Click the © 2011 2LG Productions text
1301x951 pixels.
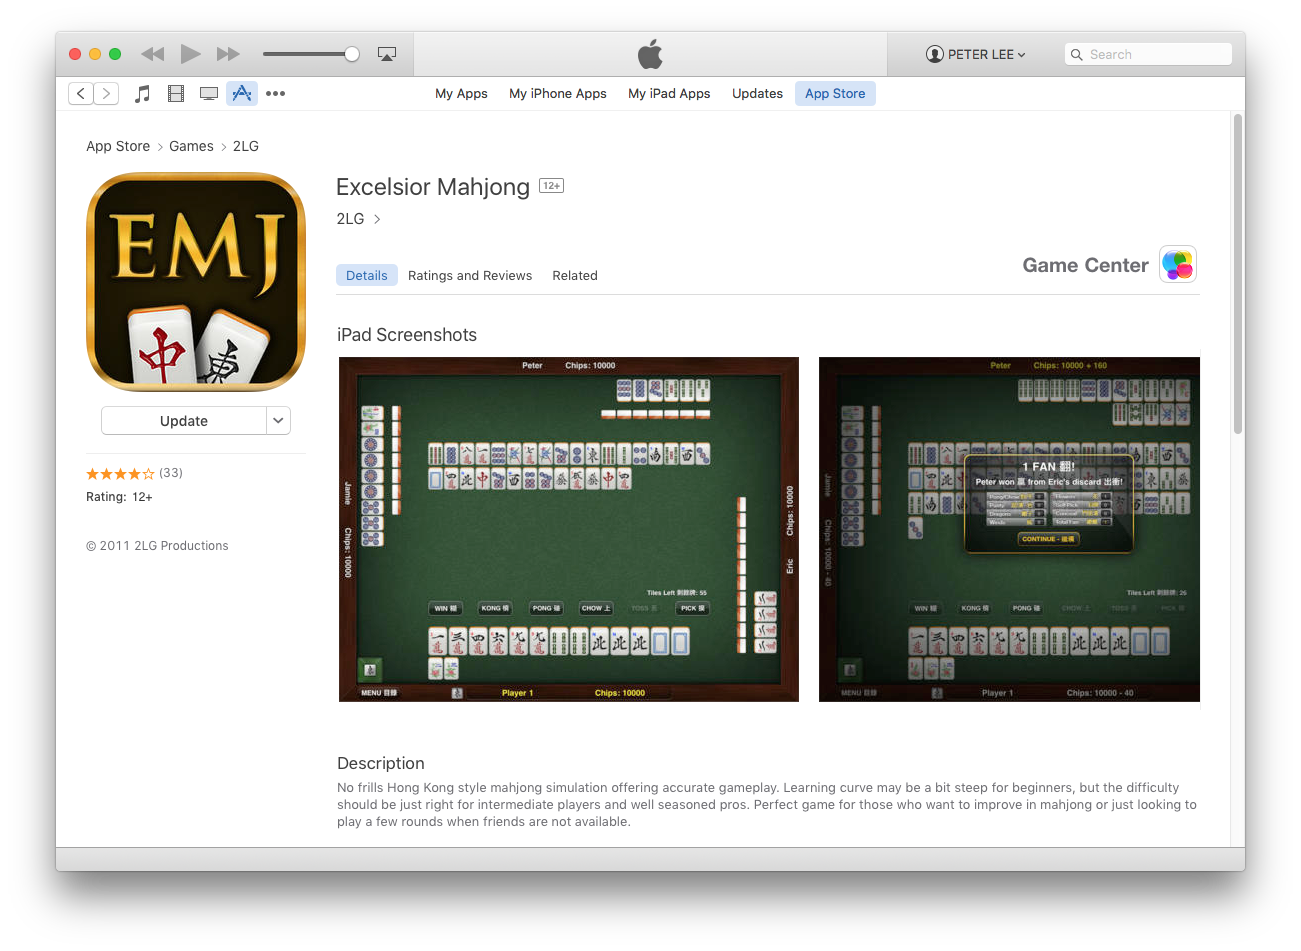[x=157, y=546]
